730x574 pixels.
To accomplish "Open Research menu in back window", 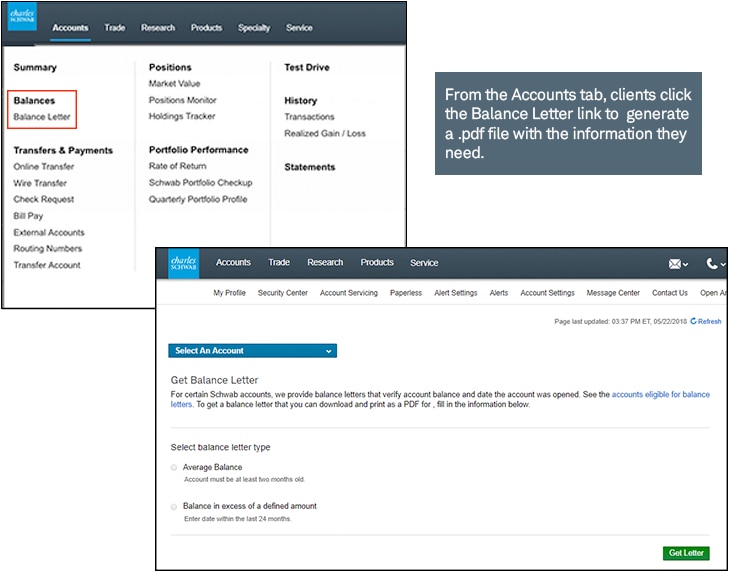I will pyautogui.click(x=158, y=28).
